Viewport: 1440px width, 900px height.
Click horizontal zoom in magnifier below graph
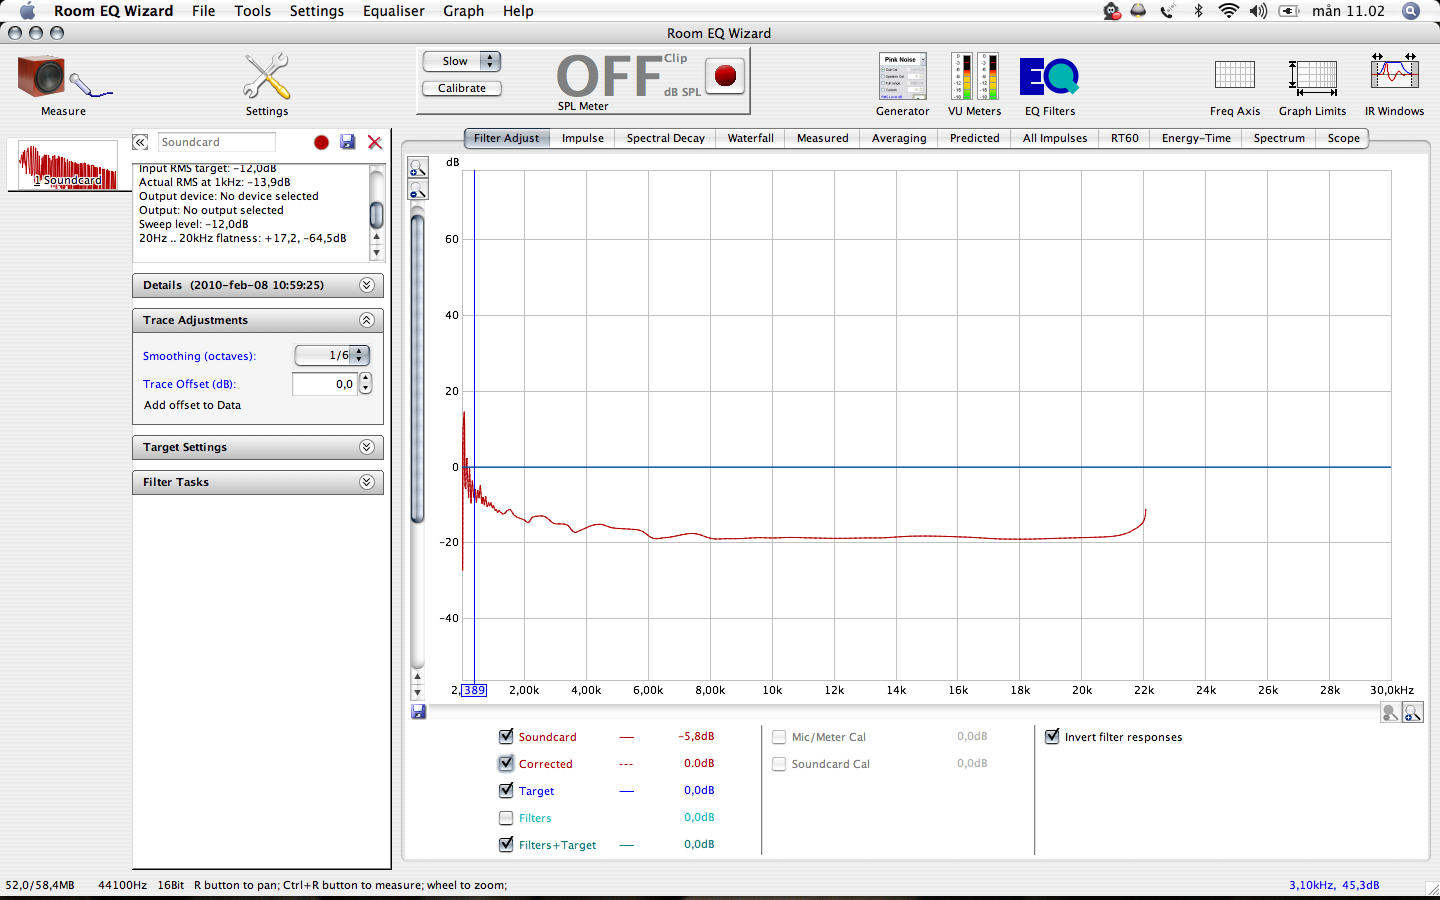(1412, 712)
